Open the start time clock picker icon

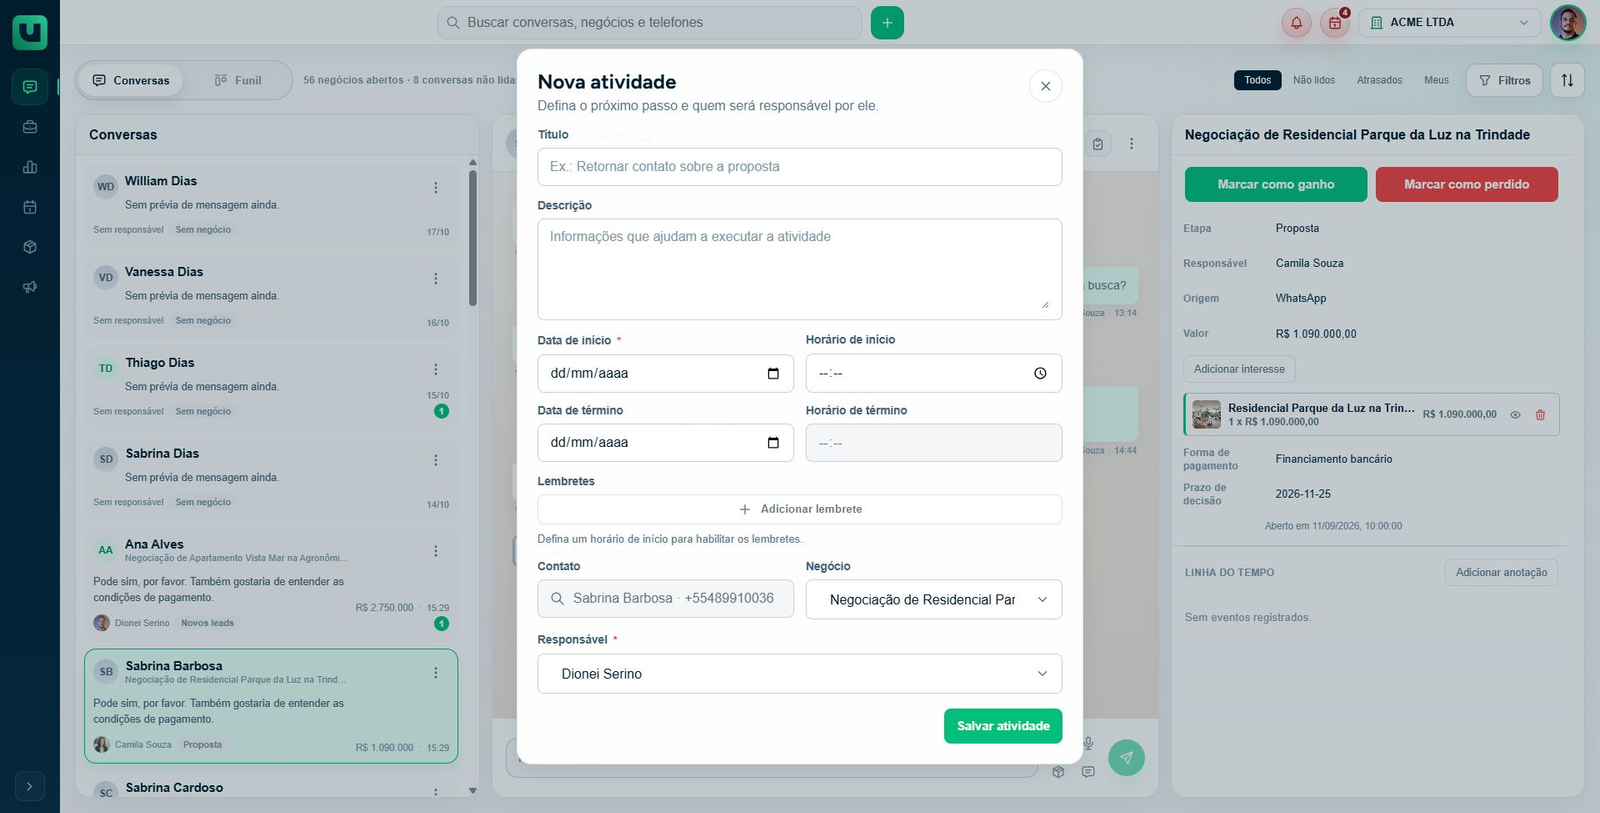coord(1040,373)
